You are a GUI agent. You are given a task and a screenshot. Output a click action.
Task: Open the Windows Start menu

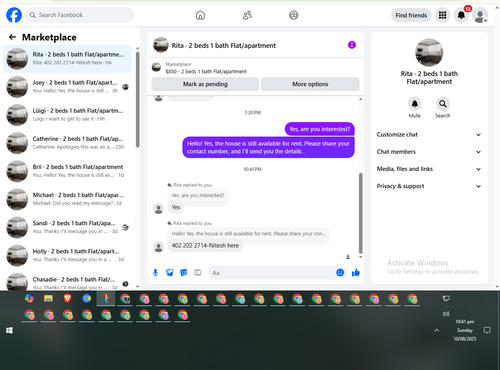[x=9, y=330]
